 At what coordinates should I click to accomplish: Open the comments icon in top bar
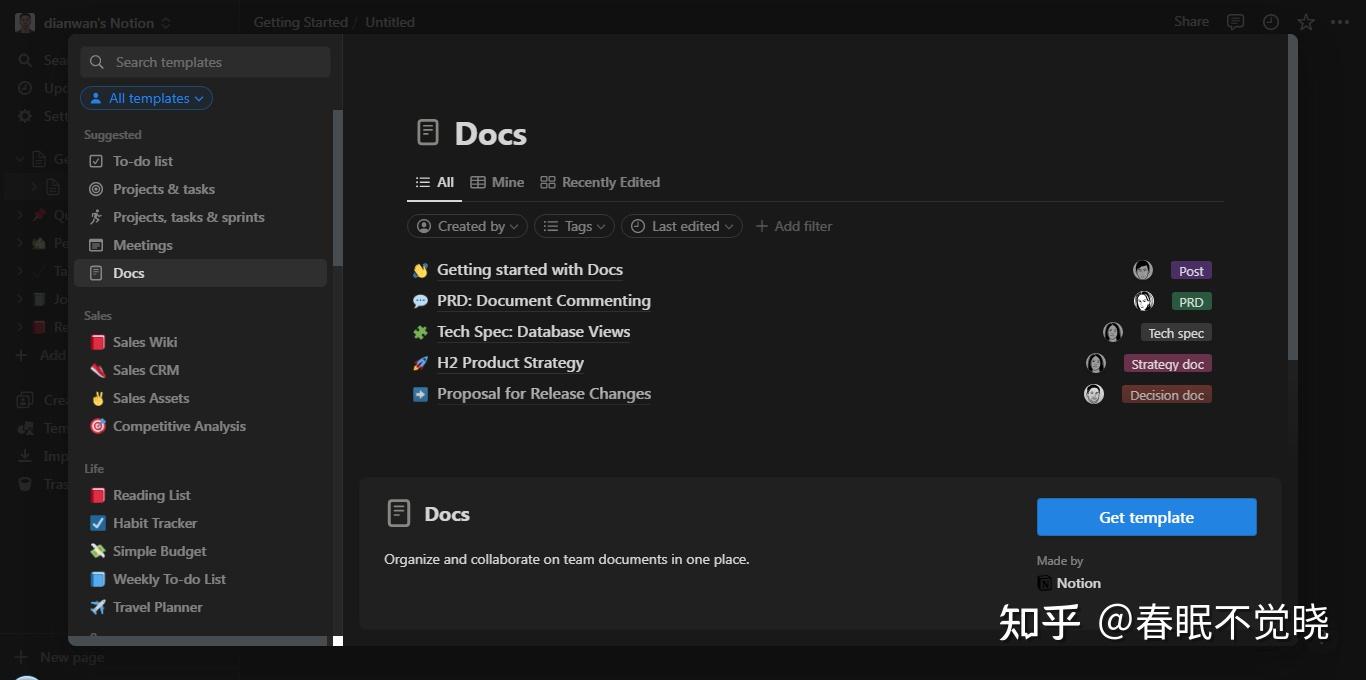tap(1235, 22)
